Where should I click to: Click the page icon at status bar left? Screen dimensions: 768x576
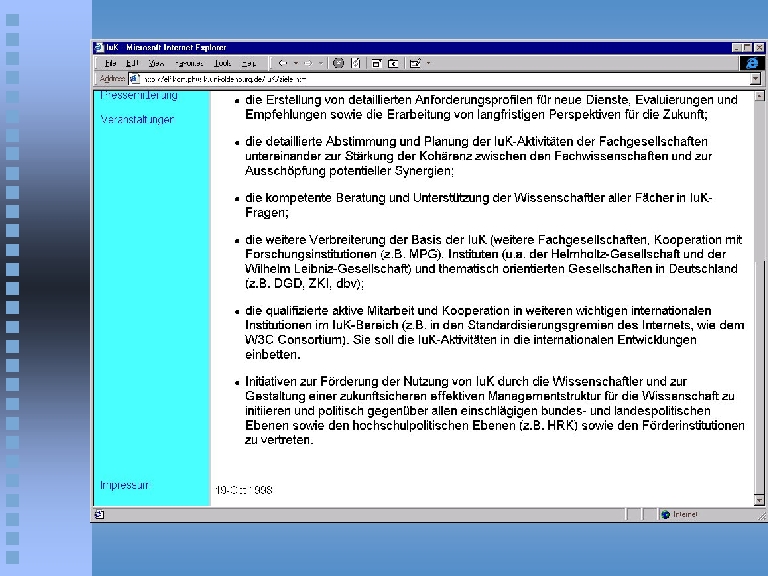99,514
